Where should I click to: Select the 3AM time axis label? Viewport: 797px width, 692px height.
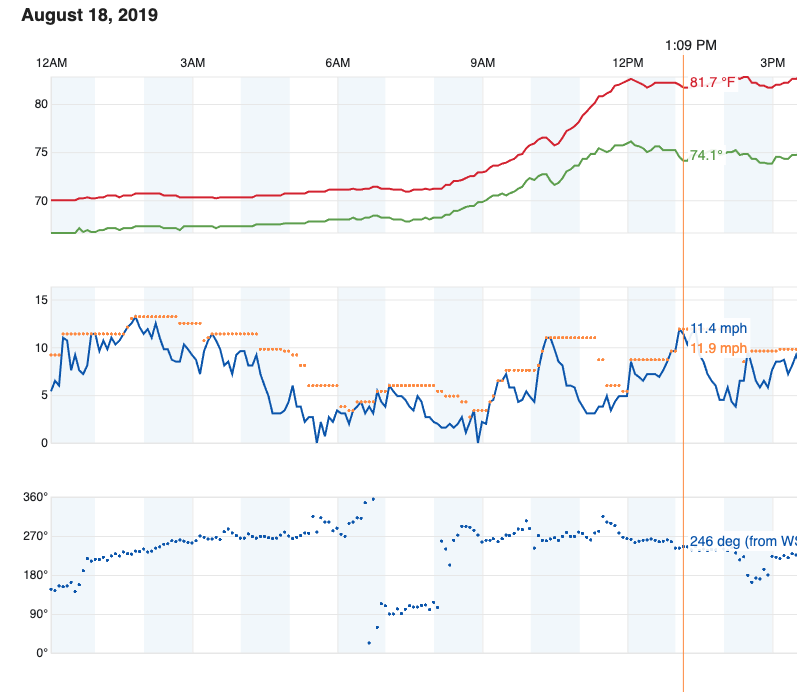click(x=192, y=63)
